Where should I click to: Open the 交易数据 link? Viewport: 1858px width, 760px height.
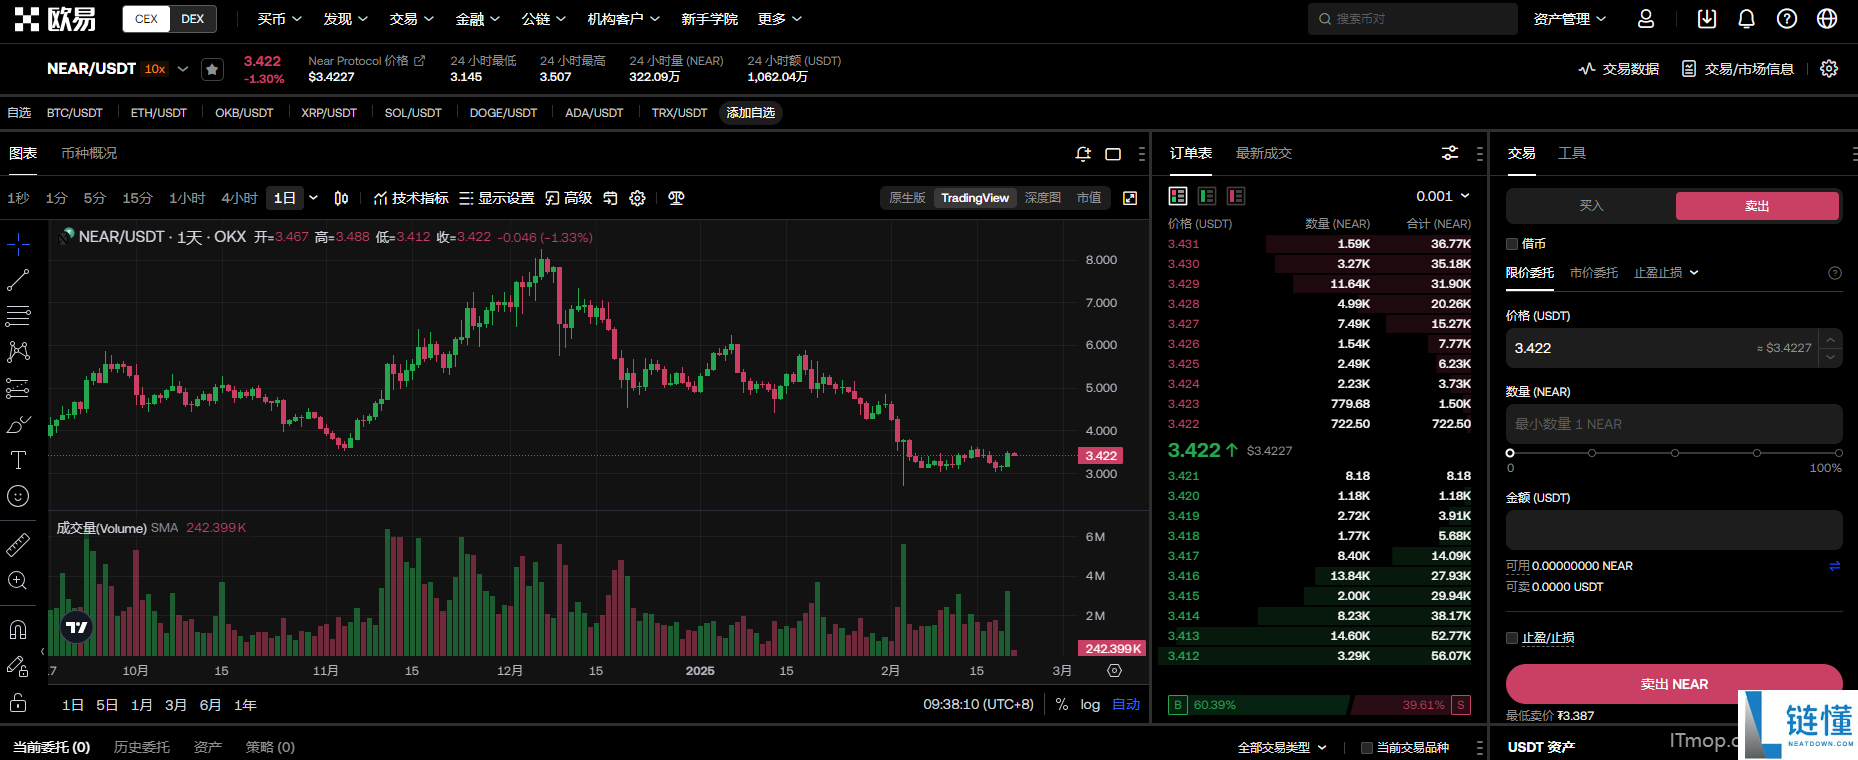[x=1619, y=69]
